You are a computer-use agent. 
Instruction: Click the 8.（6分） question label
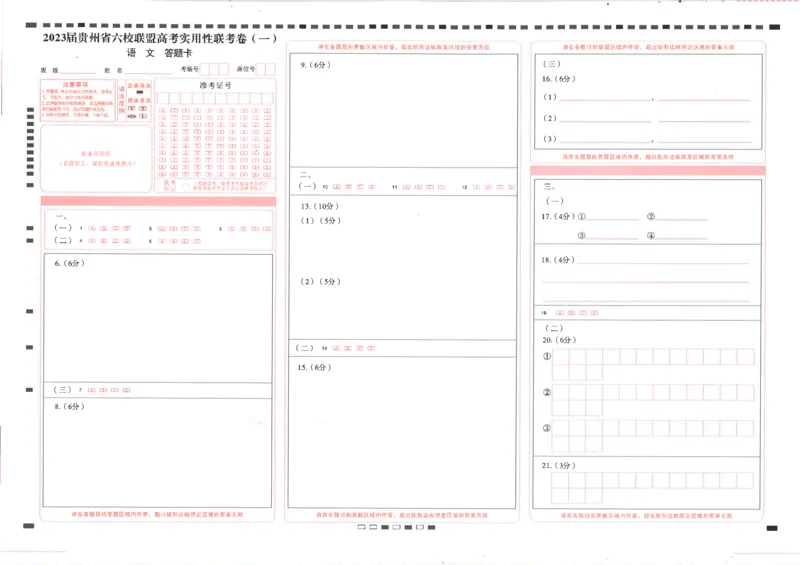(x=69, y=407)
